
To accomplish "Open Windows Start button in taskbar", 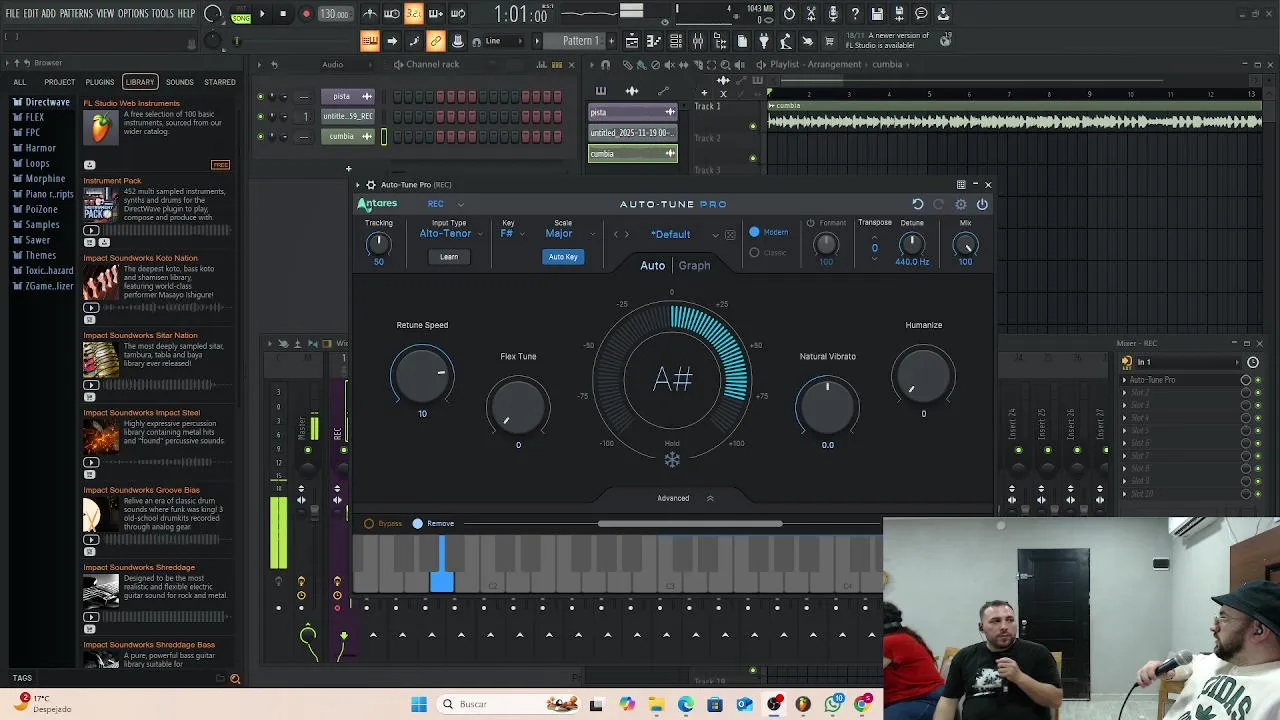I will [419, 704].
